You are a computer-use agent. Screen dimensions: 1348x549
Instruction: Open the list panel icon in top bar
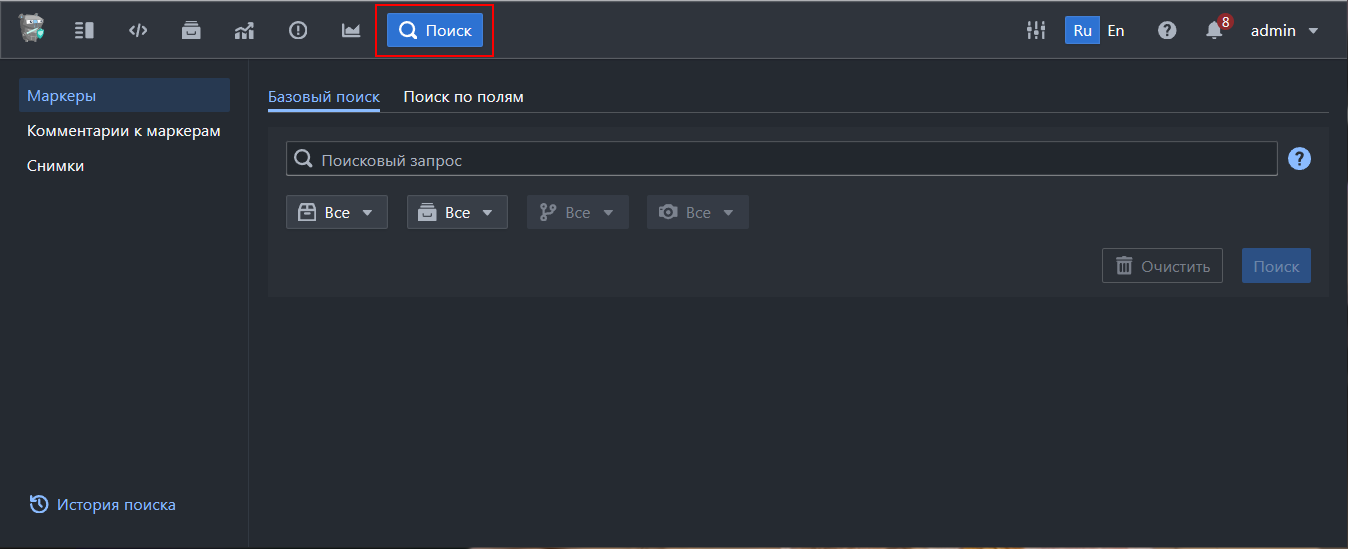tap(84, 30)
